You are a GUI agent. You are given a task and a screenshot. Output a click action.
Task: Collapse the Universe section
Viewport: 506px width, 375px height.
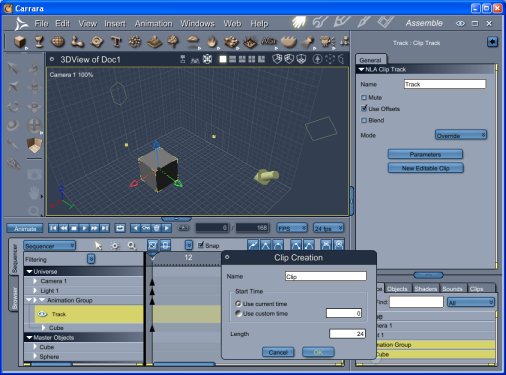pyautogui.click(x=29, y=271)
